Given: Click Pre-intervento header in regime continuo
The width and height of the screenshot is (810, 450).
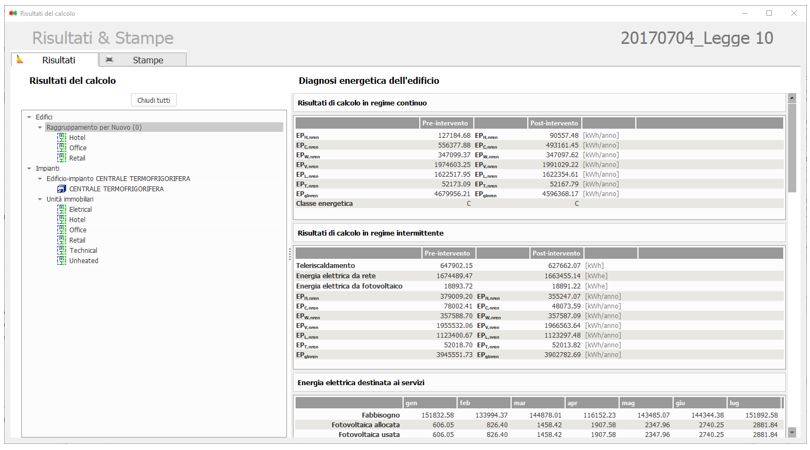Looking at the screenshot, I should (x=445, y=123).
